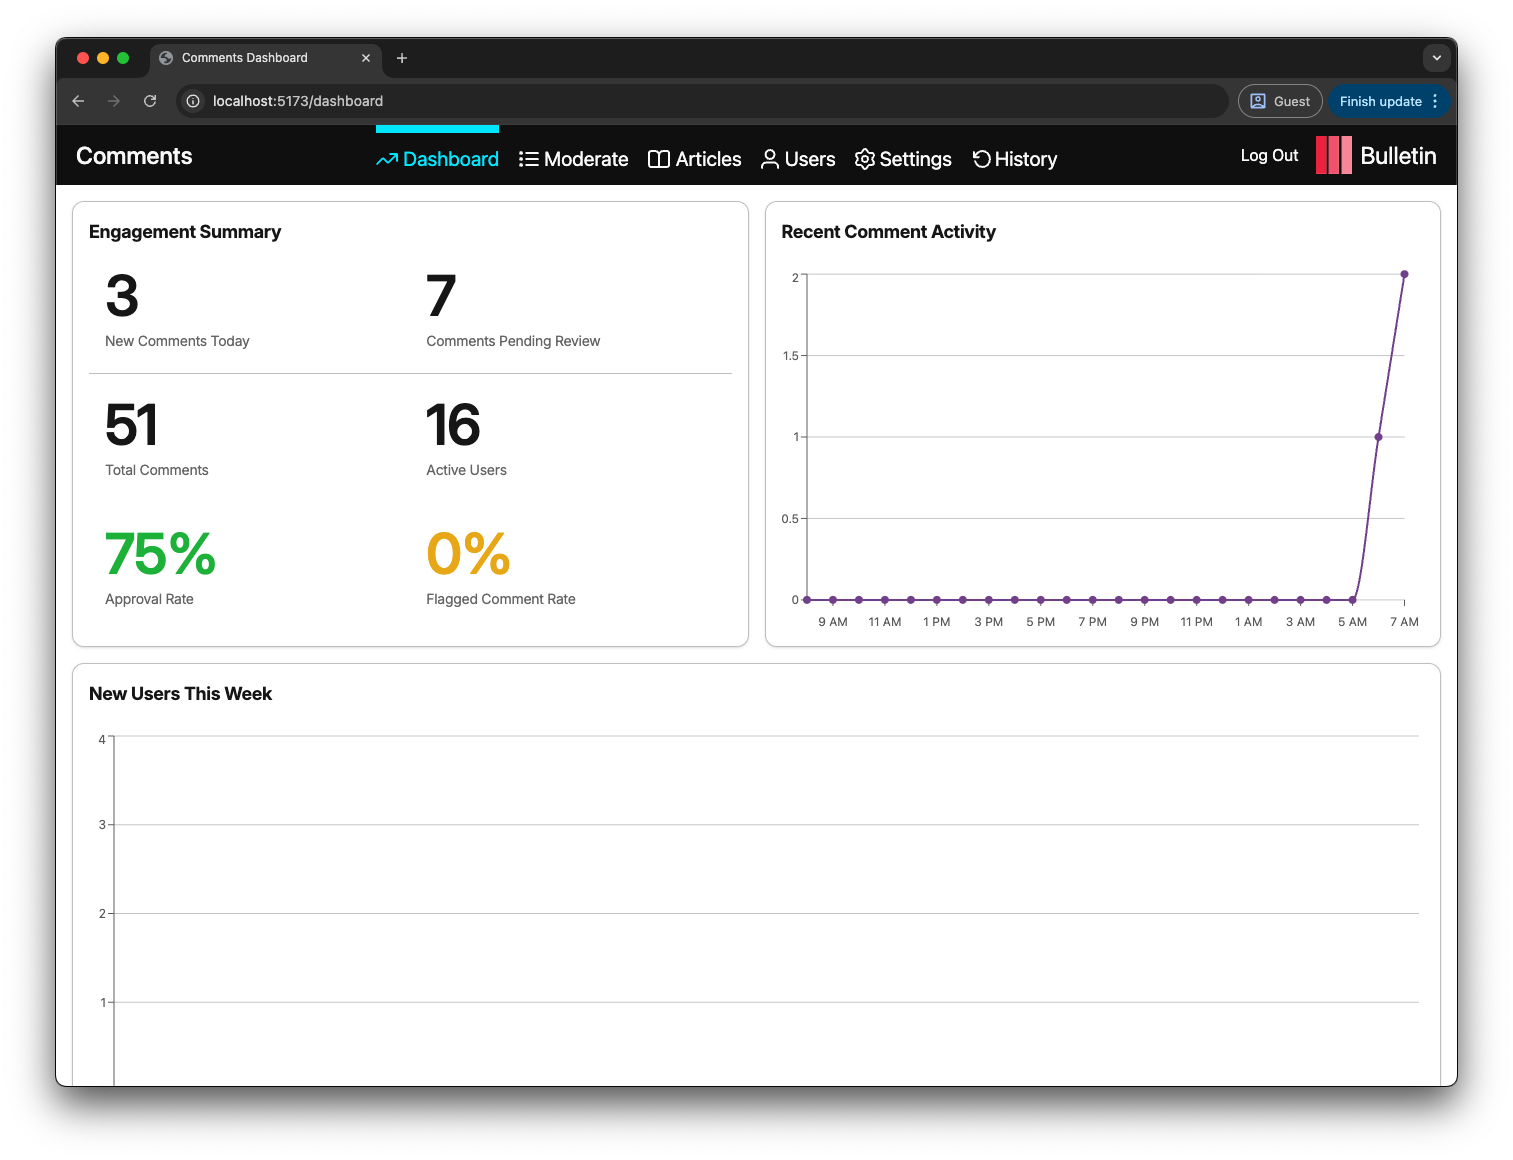Image resolution: width=1513 pixels, height=1160 pixels.
Task: Go back using the browser back arrow
Action: 78,101
